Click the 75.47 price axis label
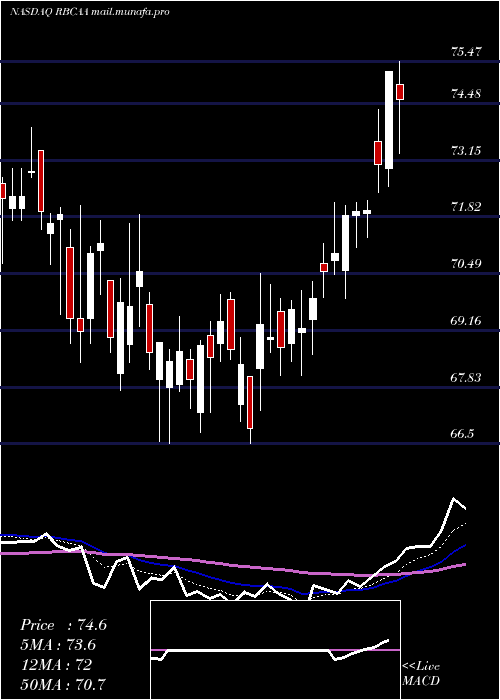 pos(466,52)
